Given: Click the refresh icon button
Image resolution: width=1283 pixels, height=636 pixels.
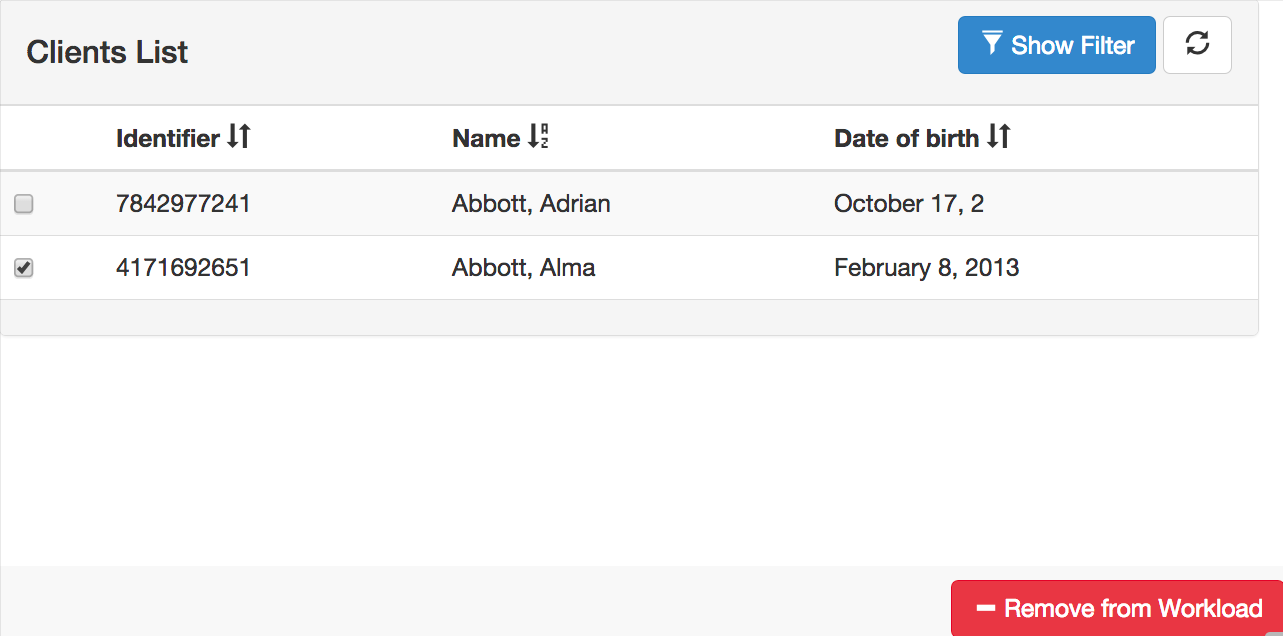Looking at the screenshot, I should pos(1197,45).
